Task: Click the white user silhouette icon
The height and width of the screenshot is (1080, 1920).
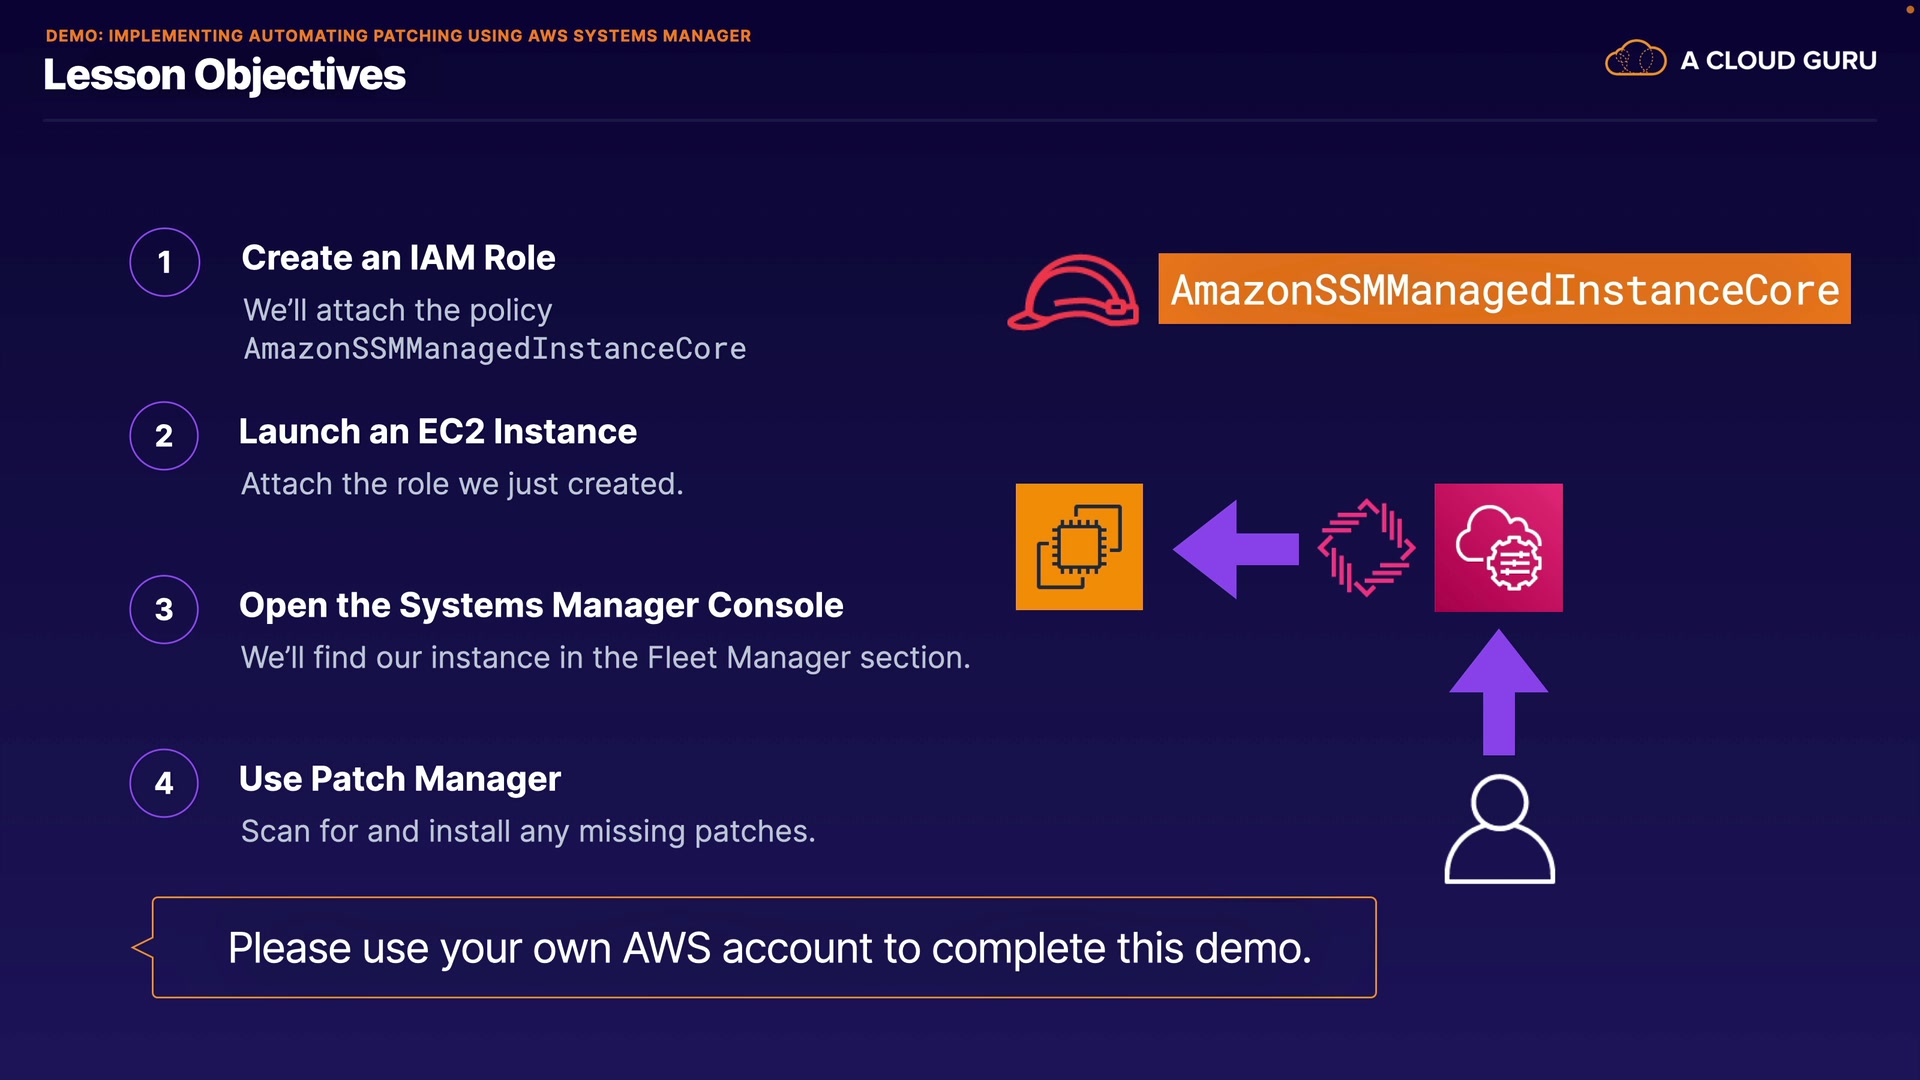Action: click(x=1499, y=829)
